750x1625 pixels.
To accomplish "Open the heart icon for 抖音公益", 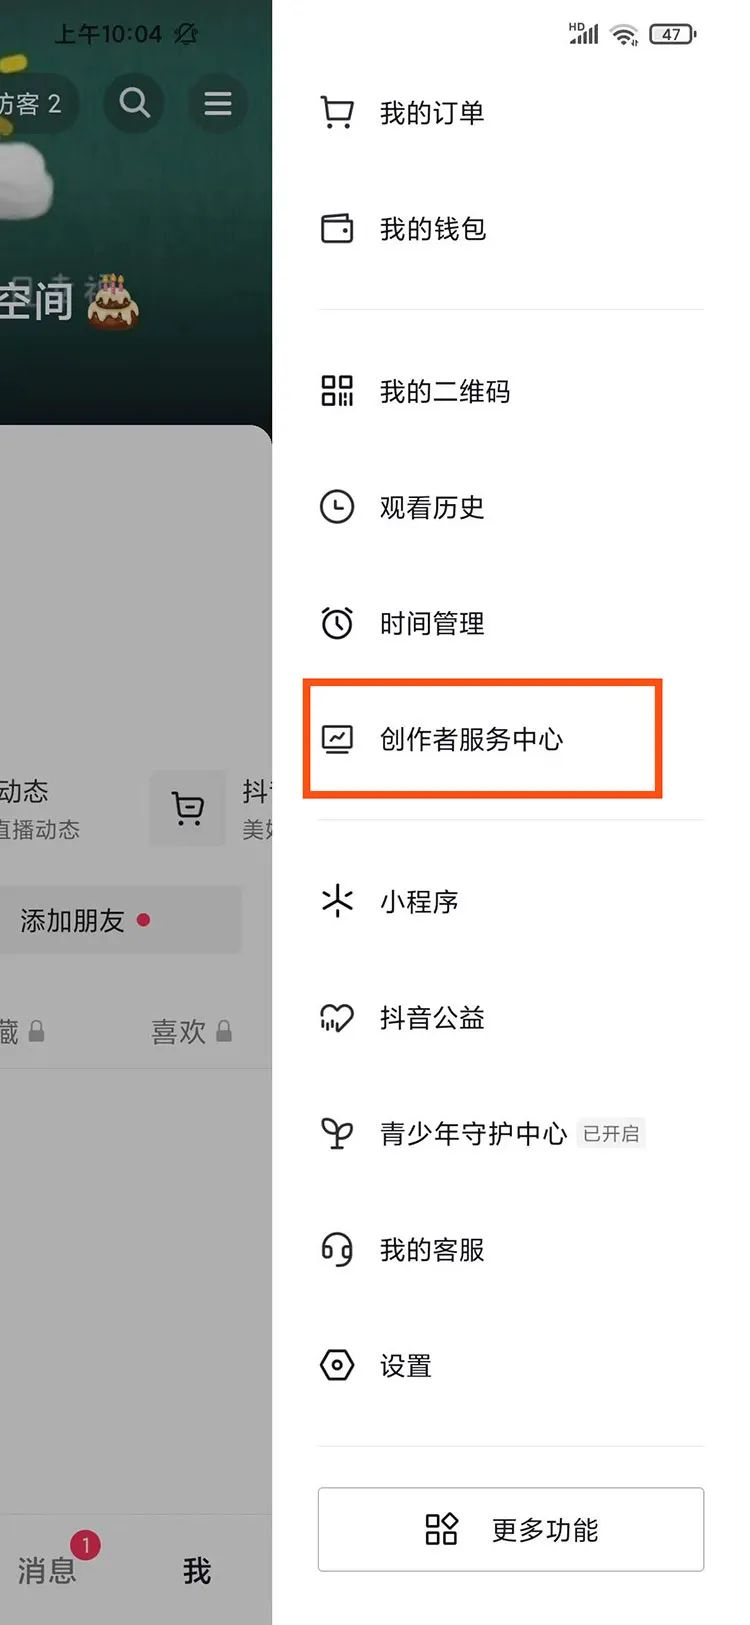I will click(x=337, y=1018).
